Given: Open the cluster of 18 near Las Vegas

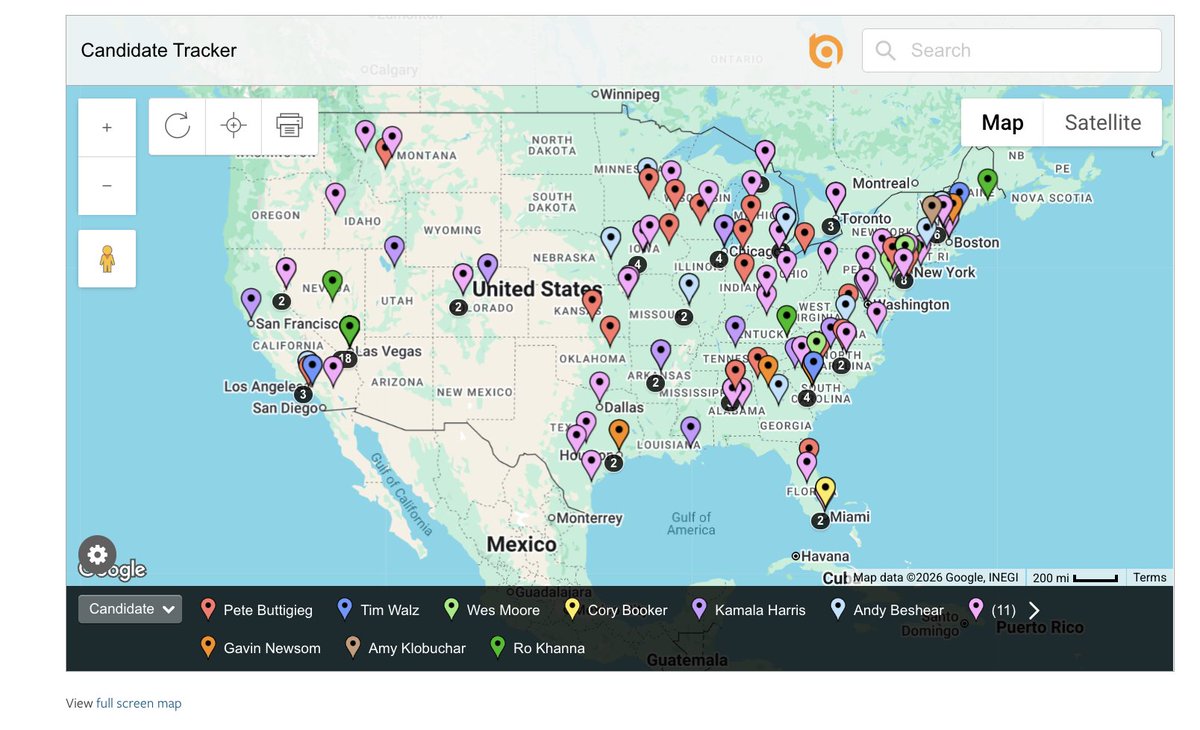Looking at the screenshot, I should click(x=346, y=358).
